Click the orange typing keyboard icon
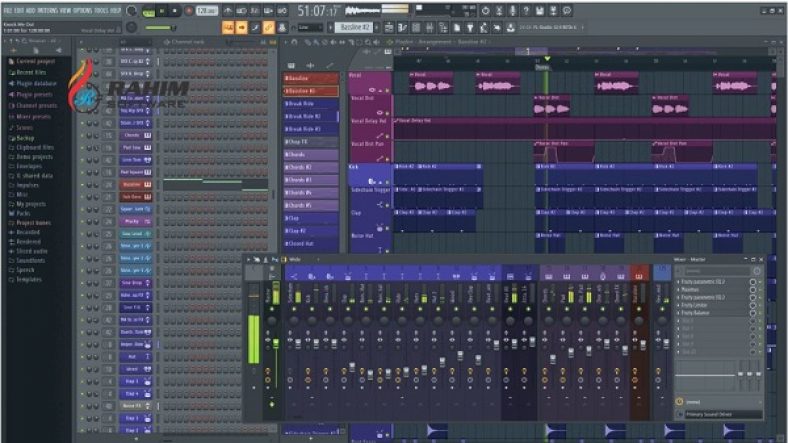 228,28
